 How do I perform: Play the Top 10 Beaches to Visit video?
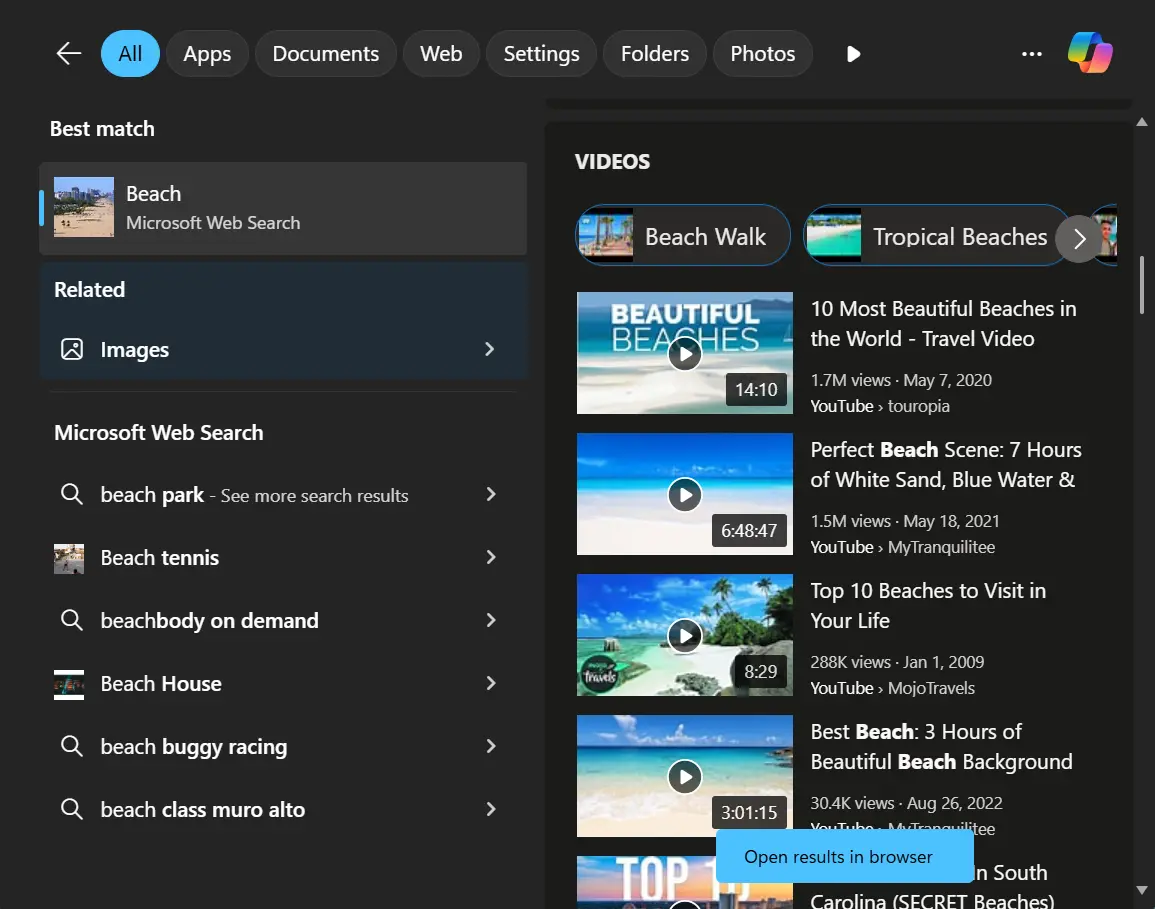pos(684,636)
